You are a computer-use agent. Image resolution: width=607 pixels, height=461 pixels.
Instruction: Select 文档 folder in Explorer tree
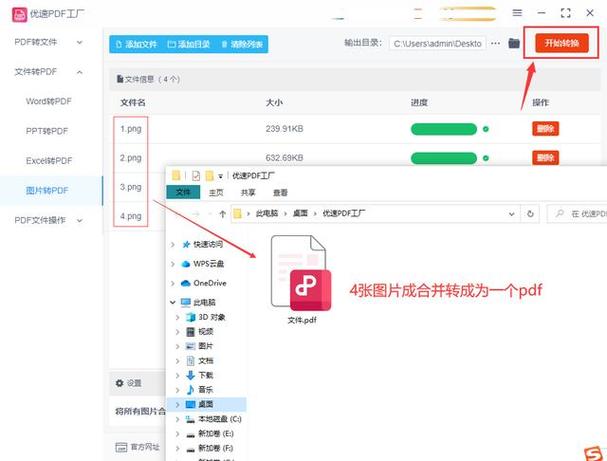click(206, 361)
